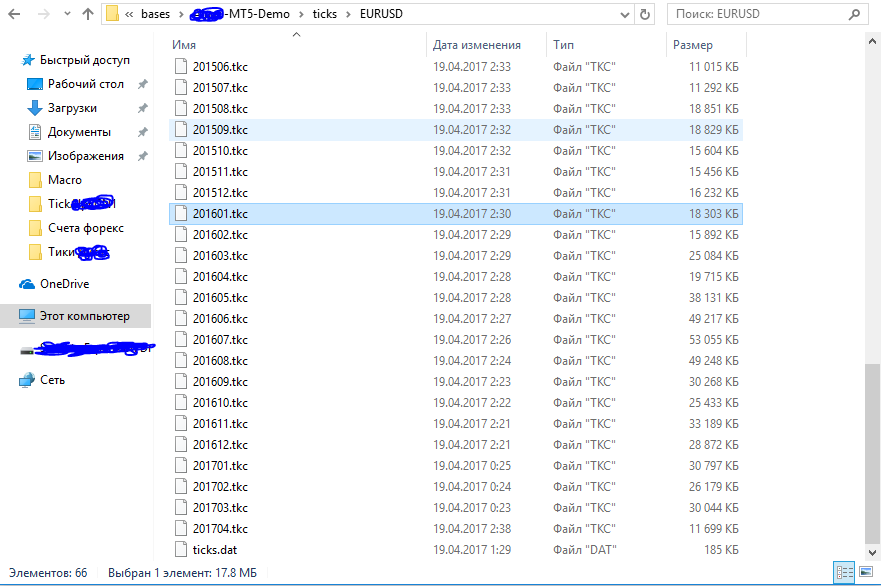Screen dimensions: 881x586
Task: Go back with the back arrow
Action: click(x=14, y=14)
